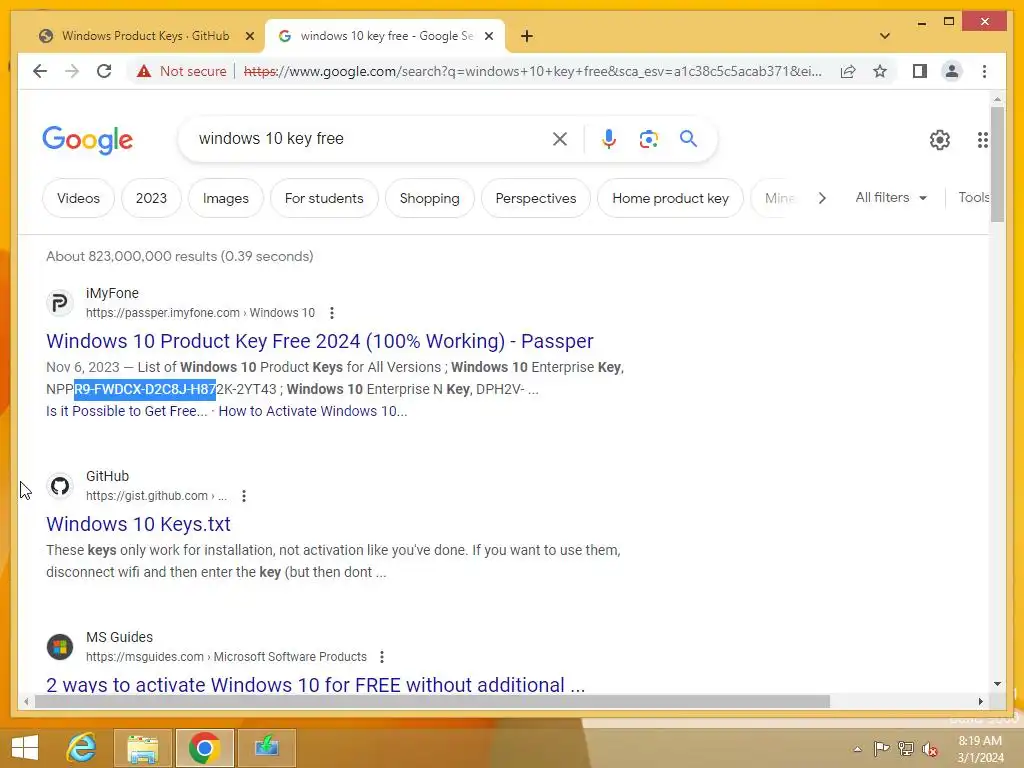
Task: Click the horizontal scrollbar thumb
Action: pyautogui.click(x=432, y=701)
